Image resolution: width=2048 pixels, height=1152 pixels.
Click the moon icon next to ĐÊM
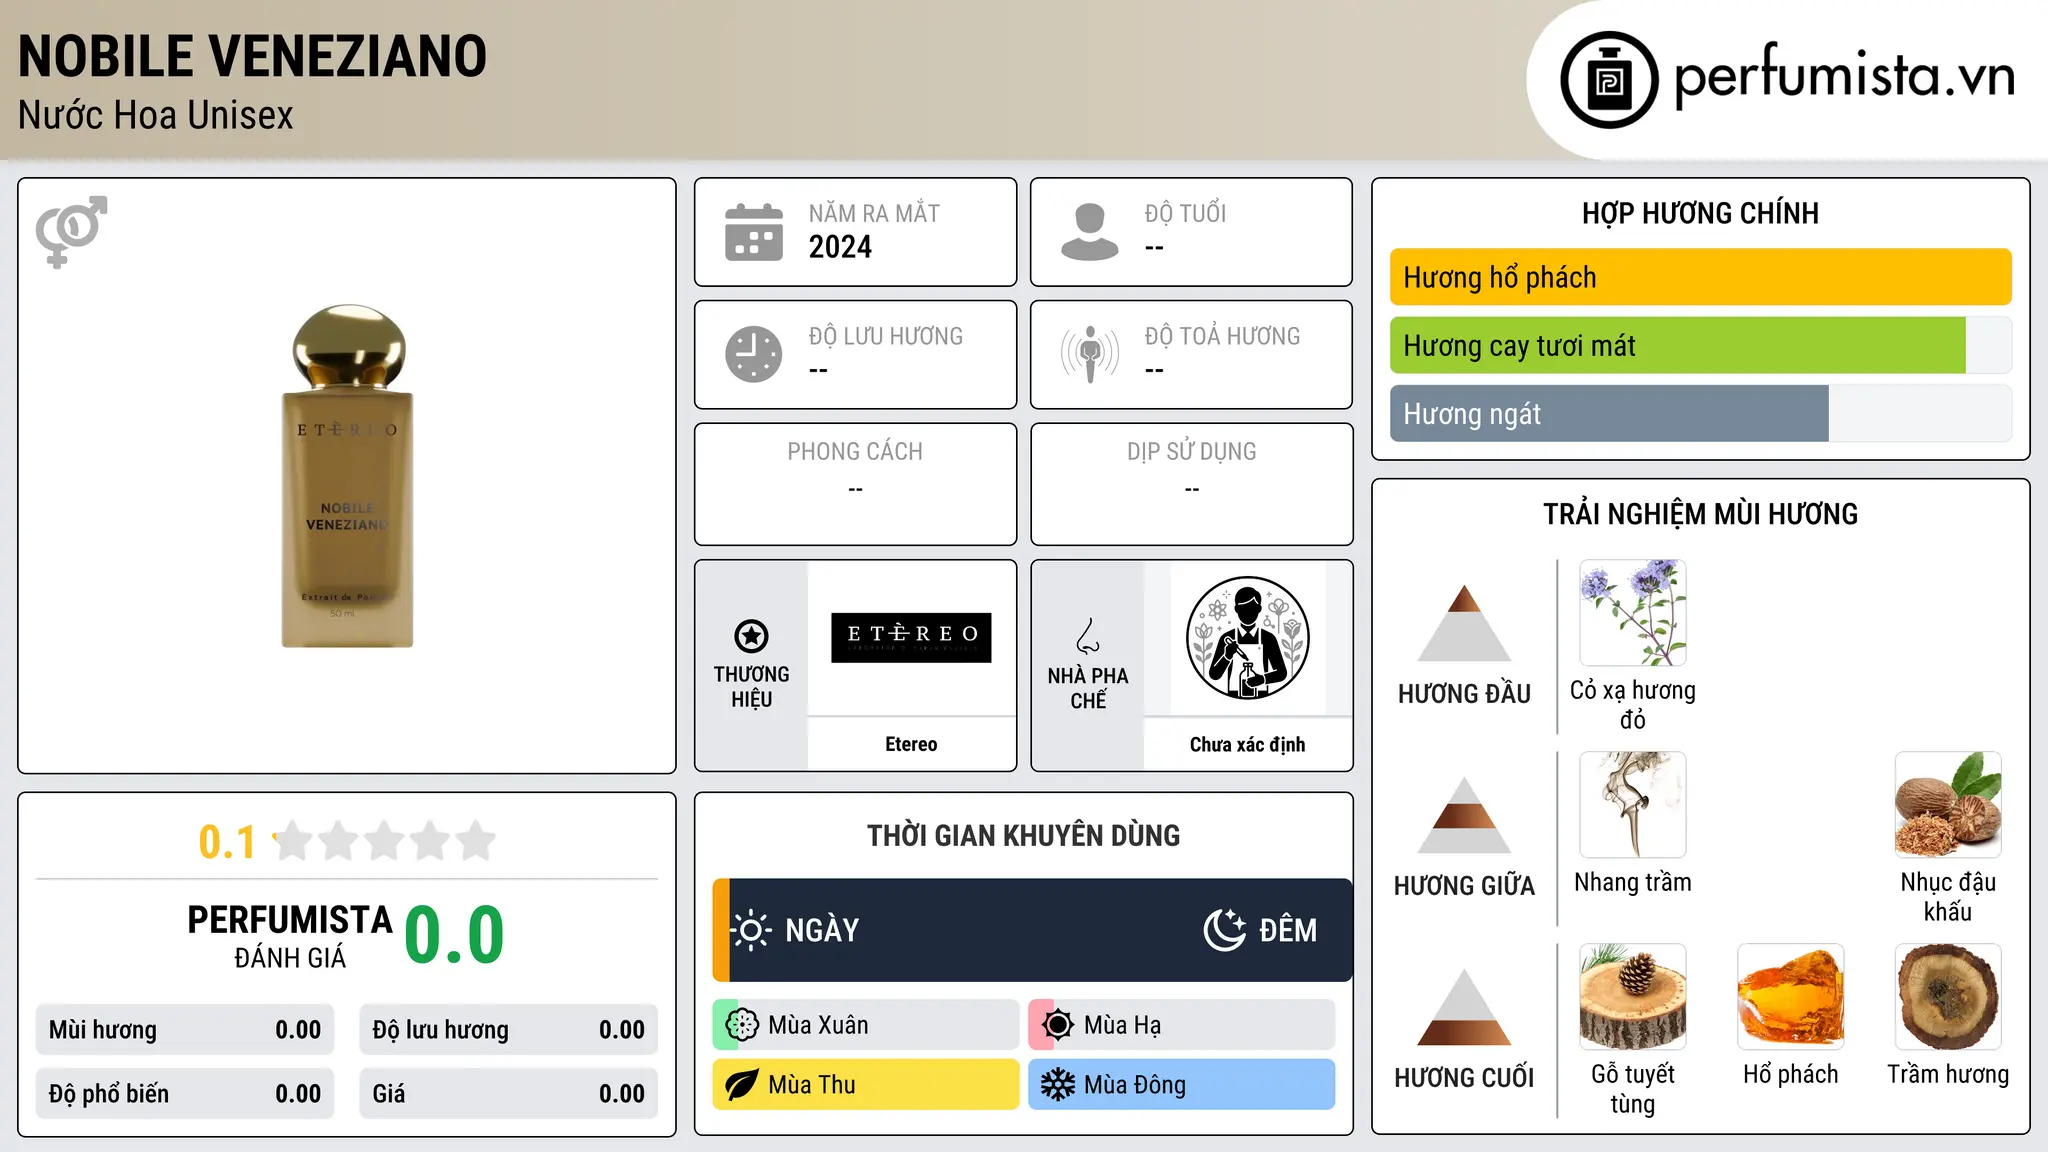[1225, 930]
